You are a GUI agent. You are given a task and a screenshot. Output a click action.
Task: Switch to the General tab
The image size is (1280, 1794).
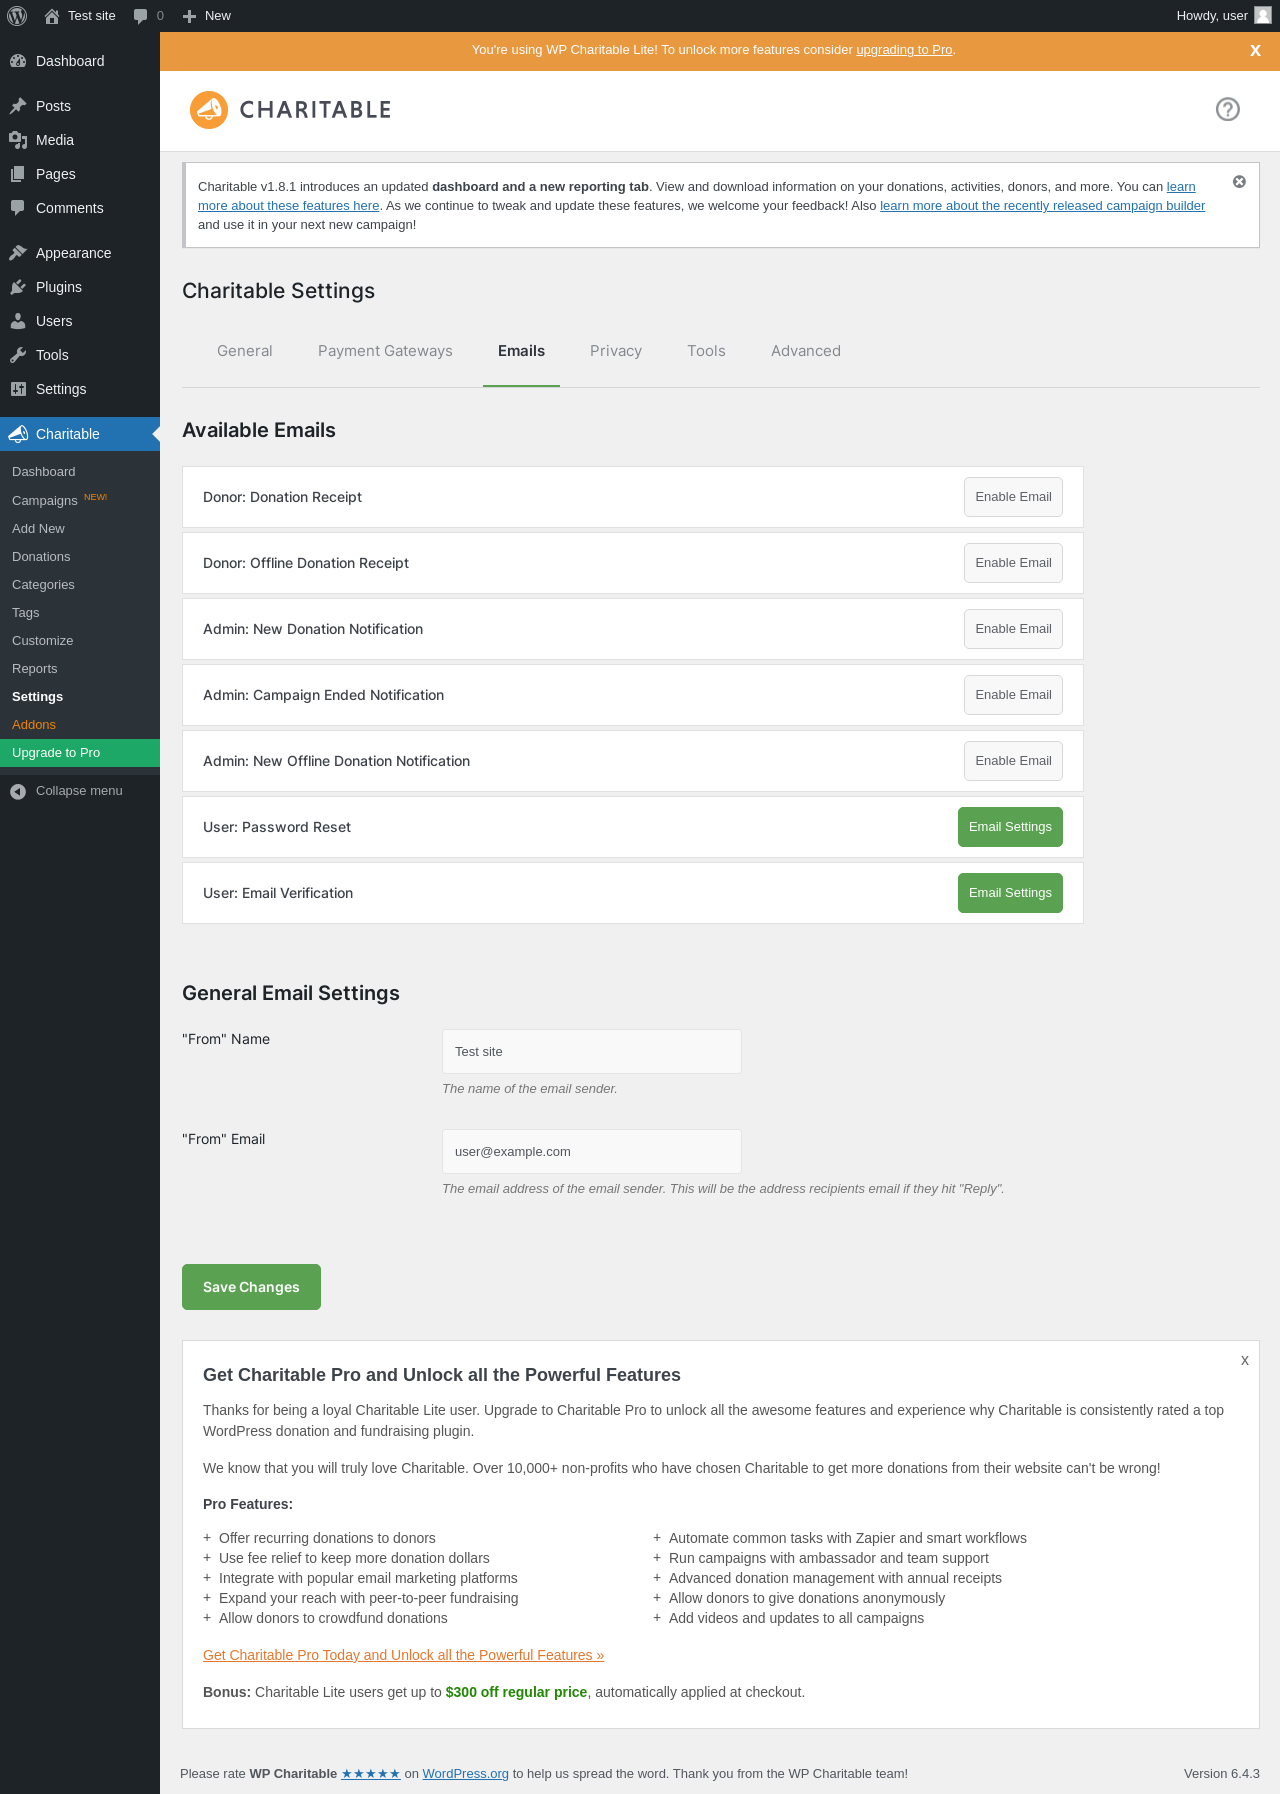tap(245, 351)
